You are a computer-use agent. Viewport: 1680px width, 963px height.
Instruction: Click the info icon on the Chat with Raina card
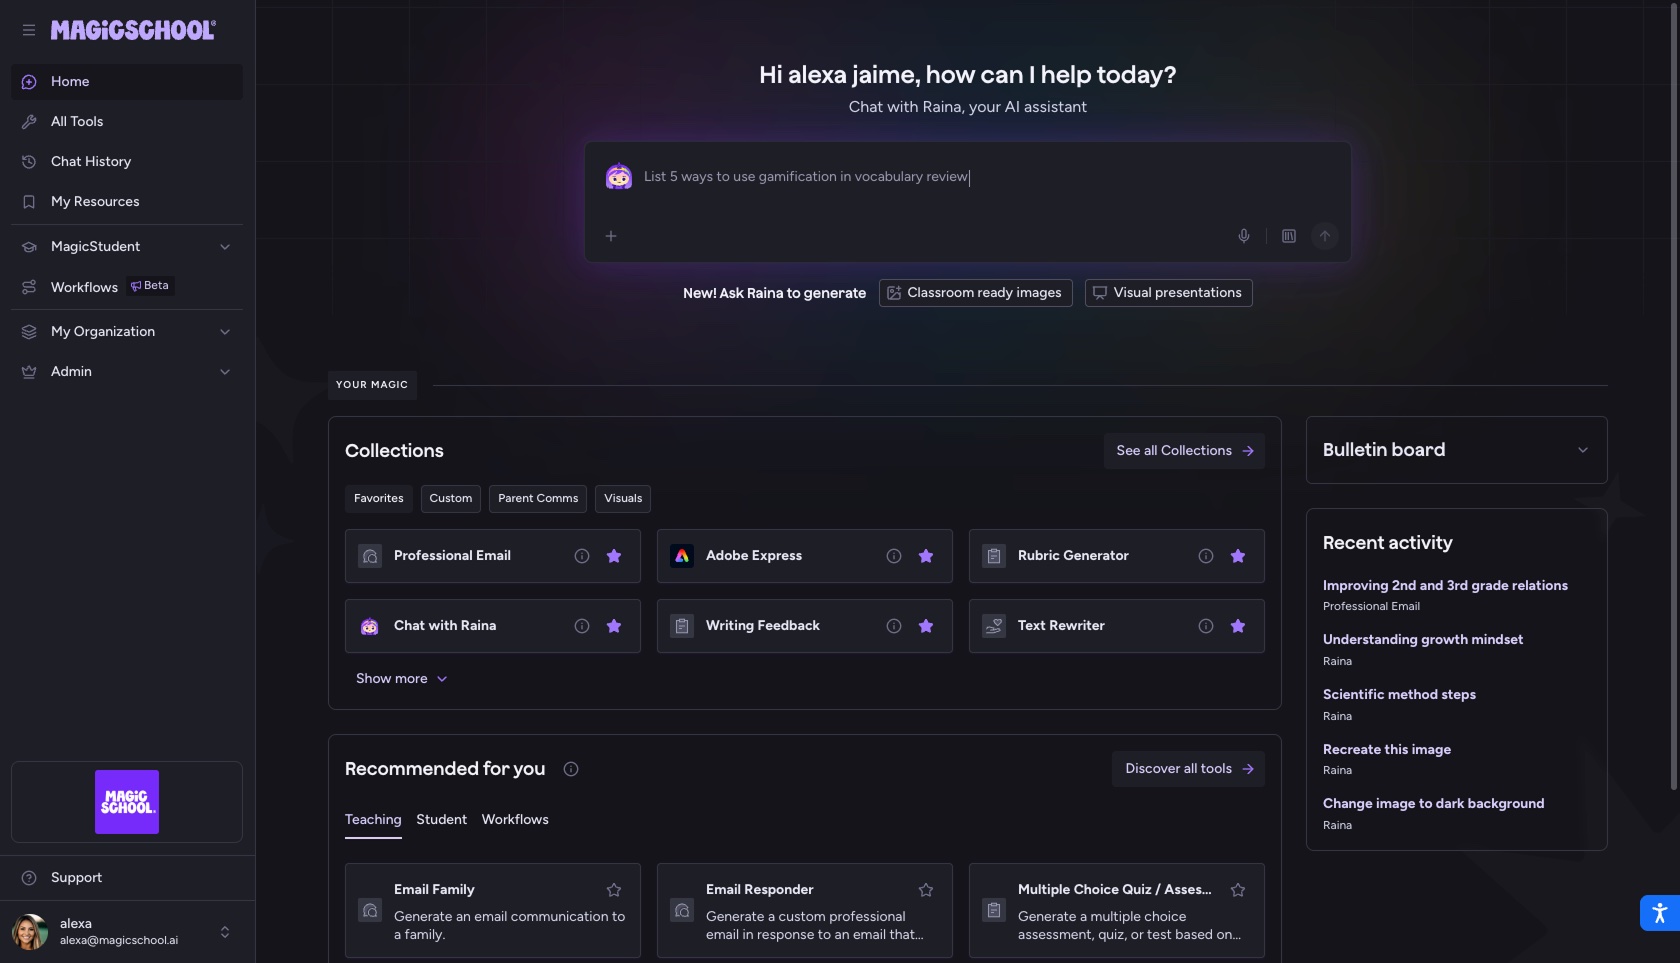click(582, 626)
